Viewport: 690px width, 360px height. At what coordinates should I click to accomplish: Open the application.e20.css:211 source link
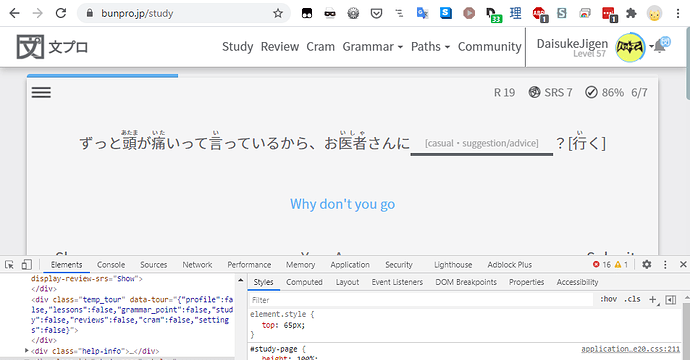[630, 349]
